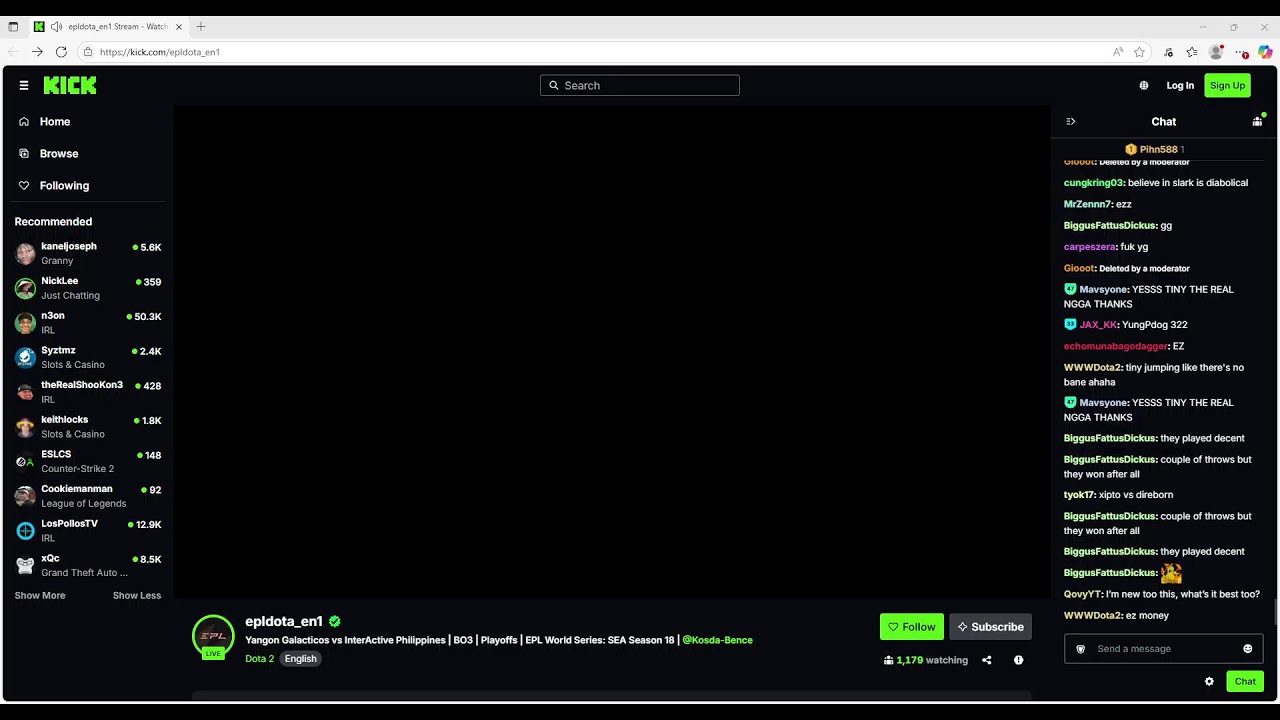Click the share stream icon
Viewport: 1280px width, 720px height.
pyautogui.click(x=986, y=660)
